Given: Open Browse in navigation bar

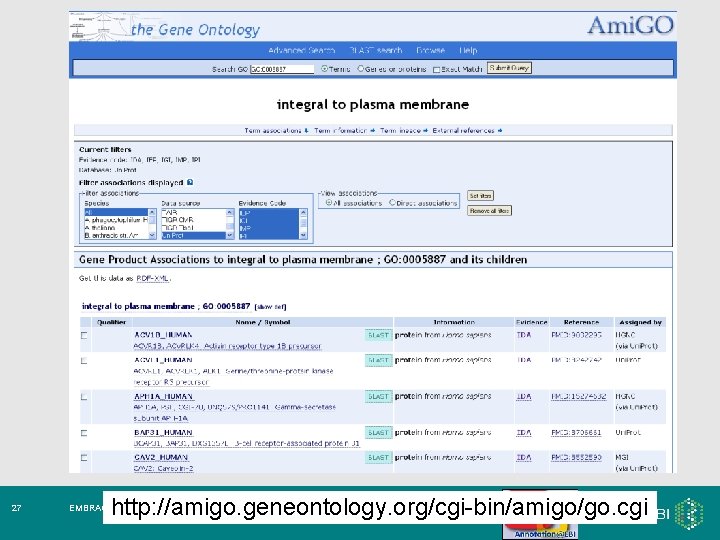Looking at the screenshot, I should coord(430,50).
